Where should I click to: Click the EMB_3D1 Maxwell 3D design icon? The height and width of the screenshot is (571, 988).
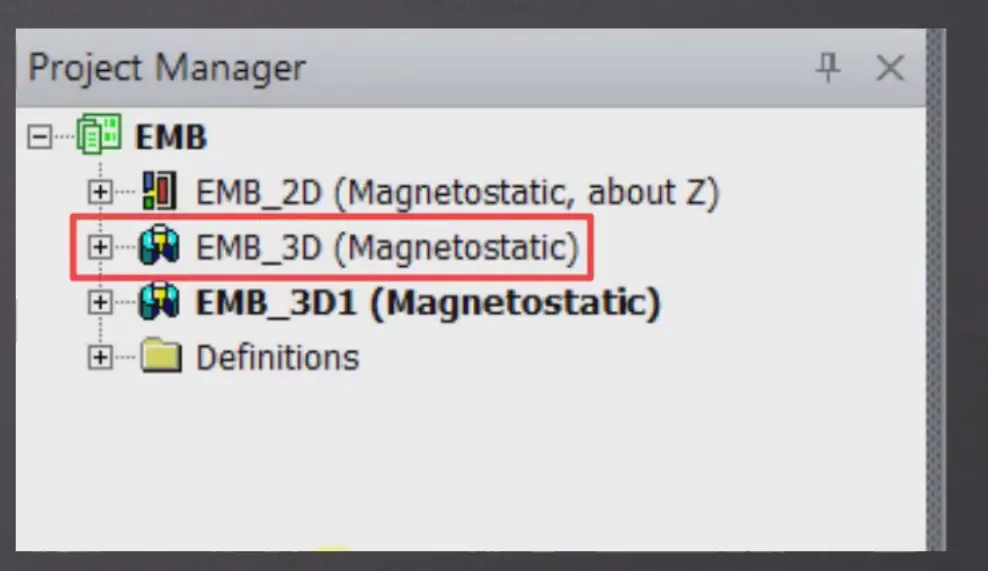point(159,301)
